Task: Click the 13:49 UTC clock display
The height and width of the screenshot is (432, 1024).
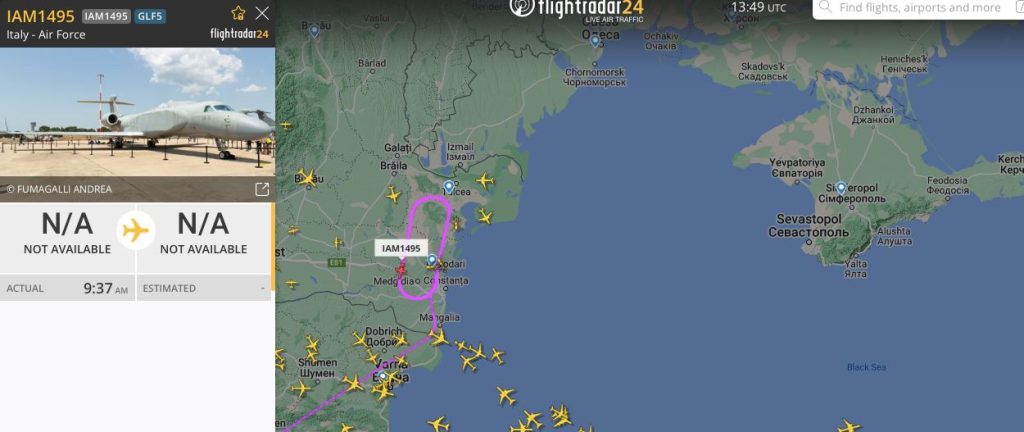Action: tap(758, 8)
